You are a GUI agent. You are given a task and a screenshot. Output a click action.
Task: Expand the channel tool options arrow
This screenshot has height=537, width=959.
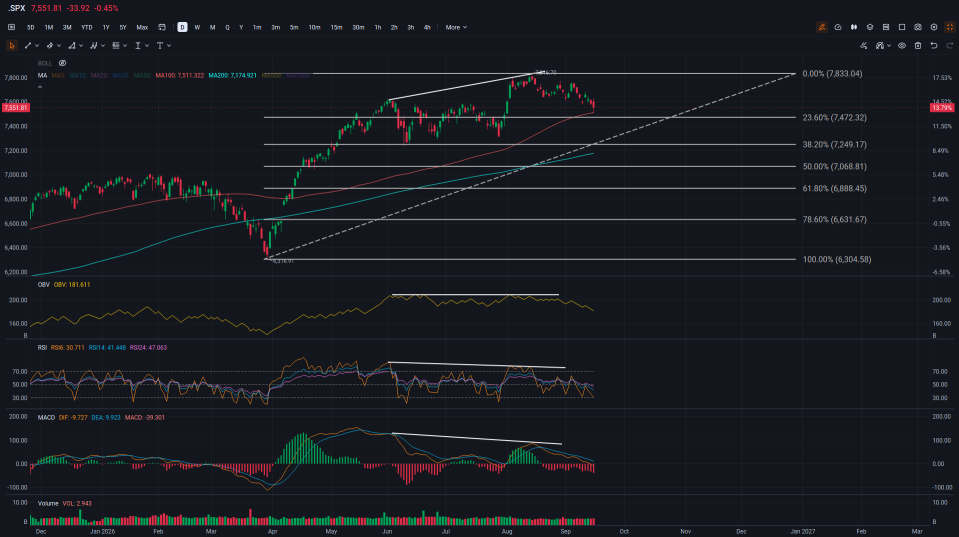59,46
